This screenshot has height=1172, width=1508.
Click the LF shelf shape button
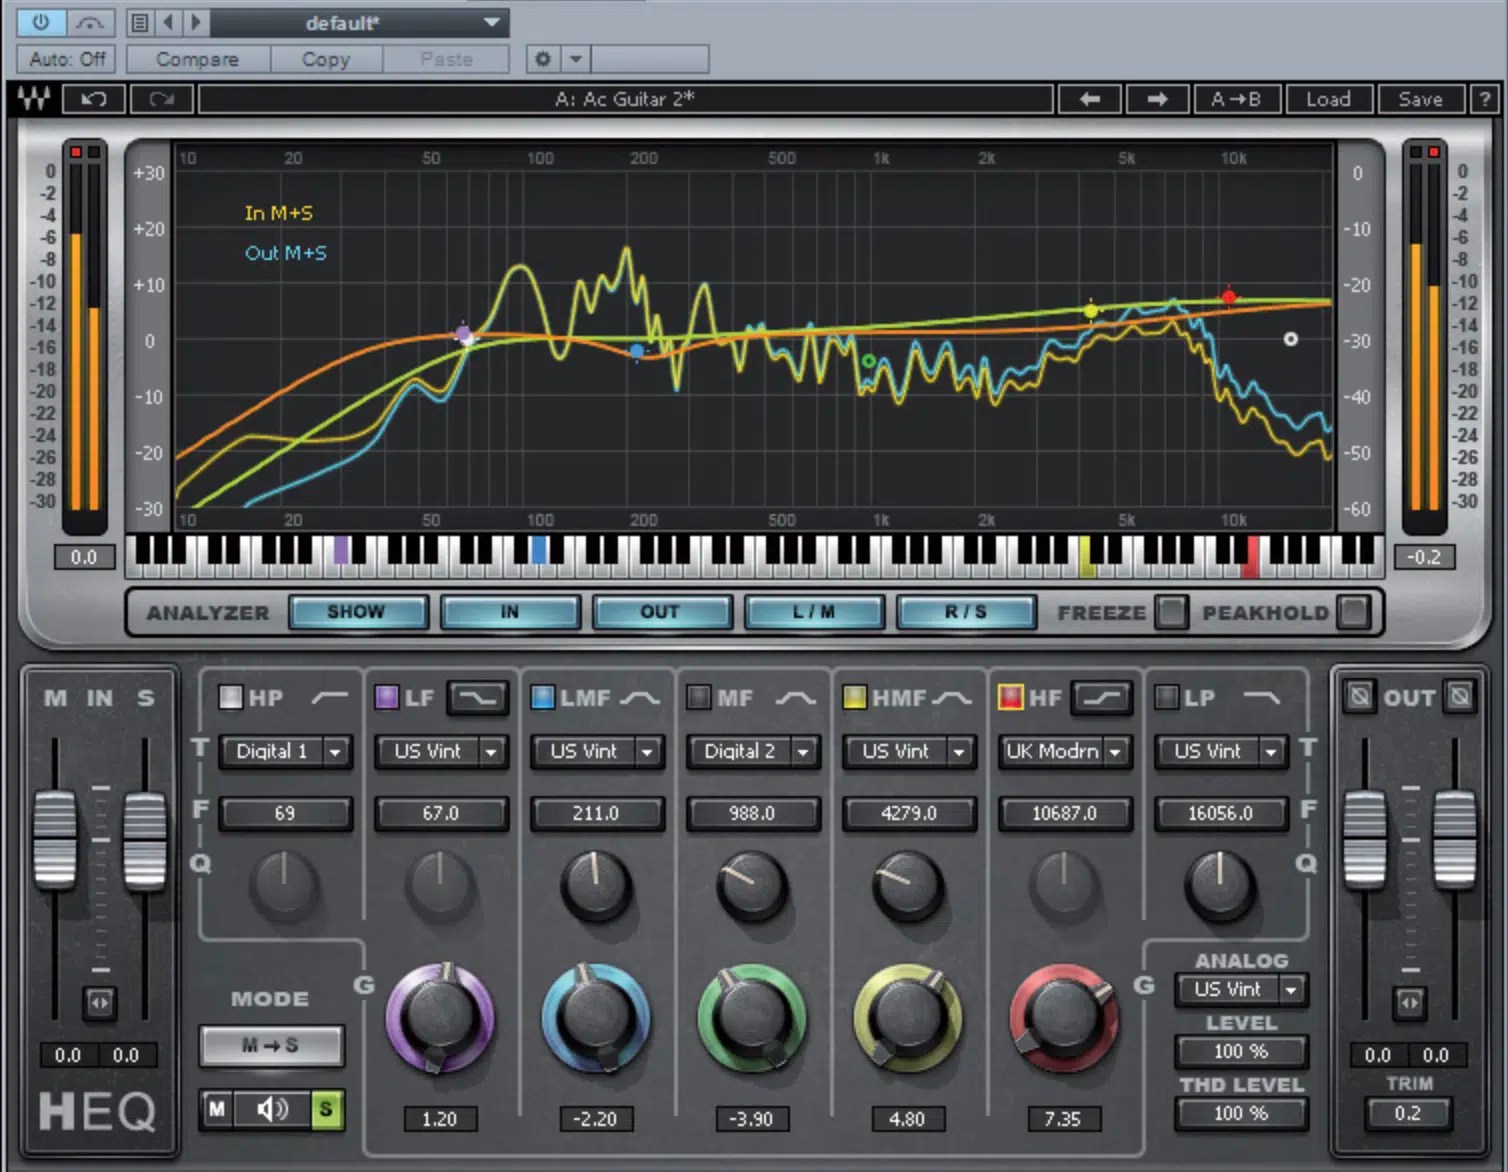click(x=477, y=697)
